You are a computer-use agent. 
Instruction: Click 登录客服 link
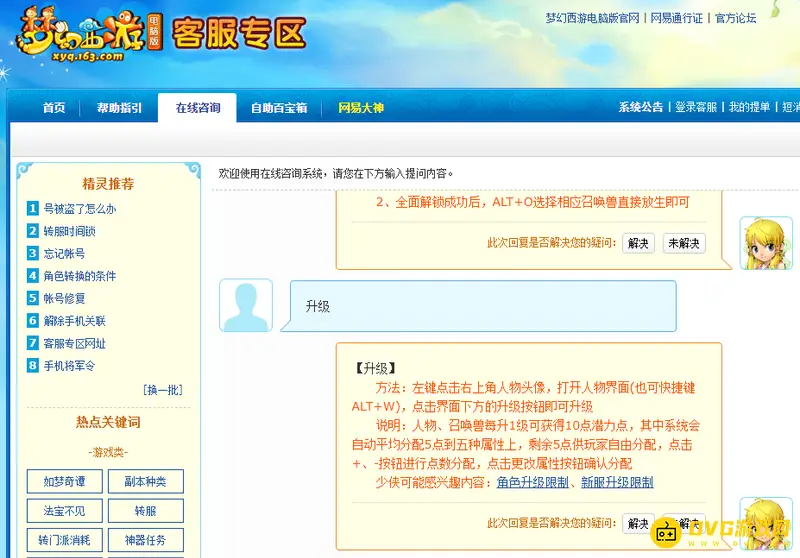point(695,107)
